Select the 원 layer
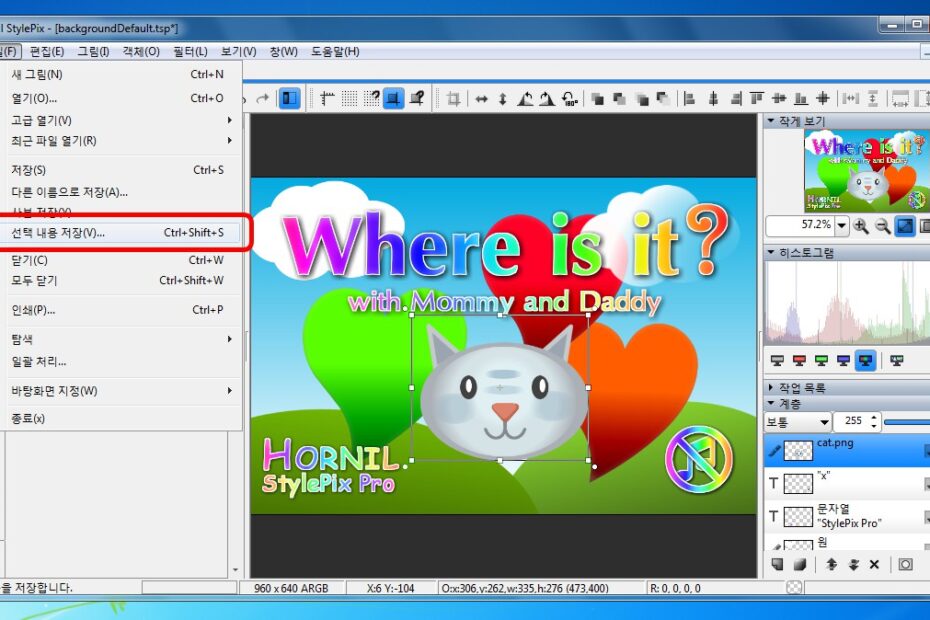This screenshot has height=620, width=930. point(847,542)
